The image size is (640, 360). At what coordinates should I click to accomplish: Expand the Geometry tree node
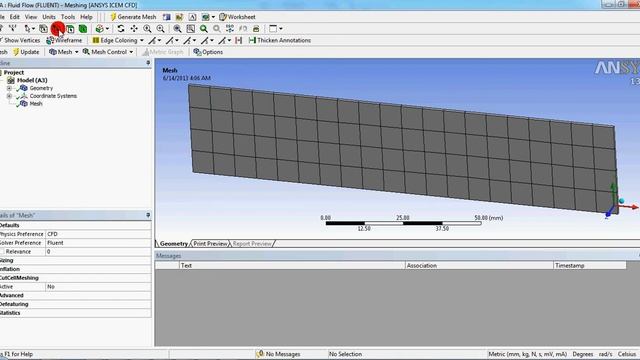click(x=9, y=88)
